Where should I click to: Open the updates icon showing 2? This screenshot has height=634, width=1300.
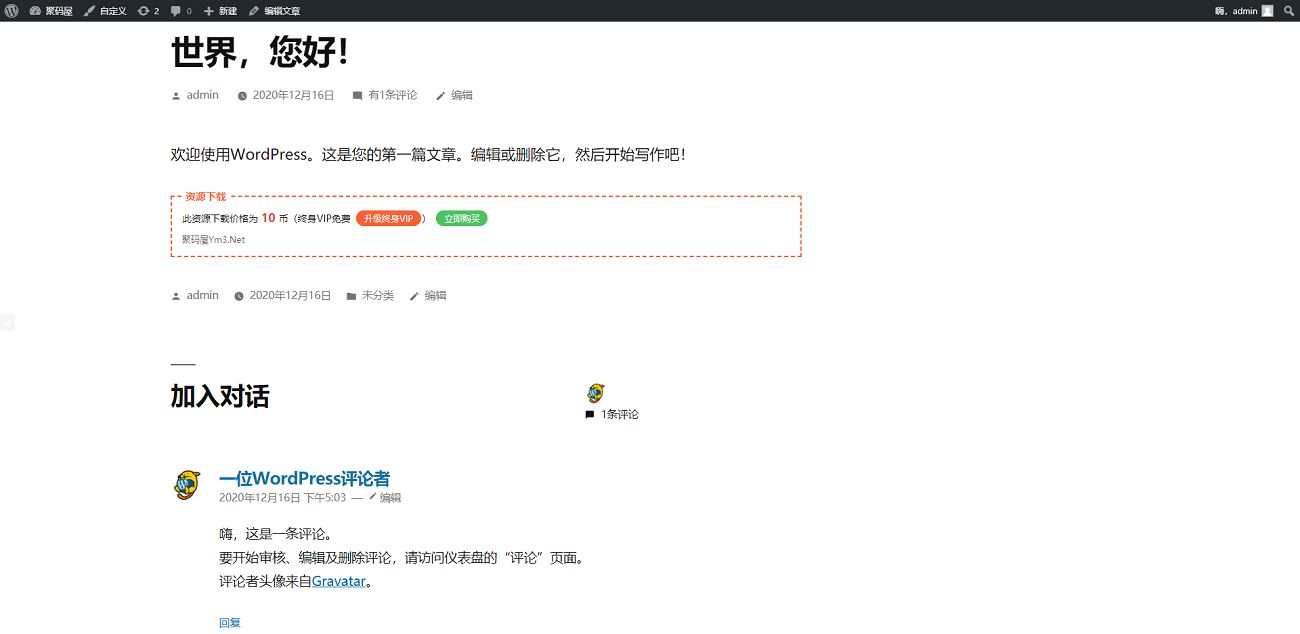(149, 11)
